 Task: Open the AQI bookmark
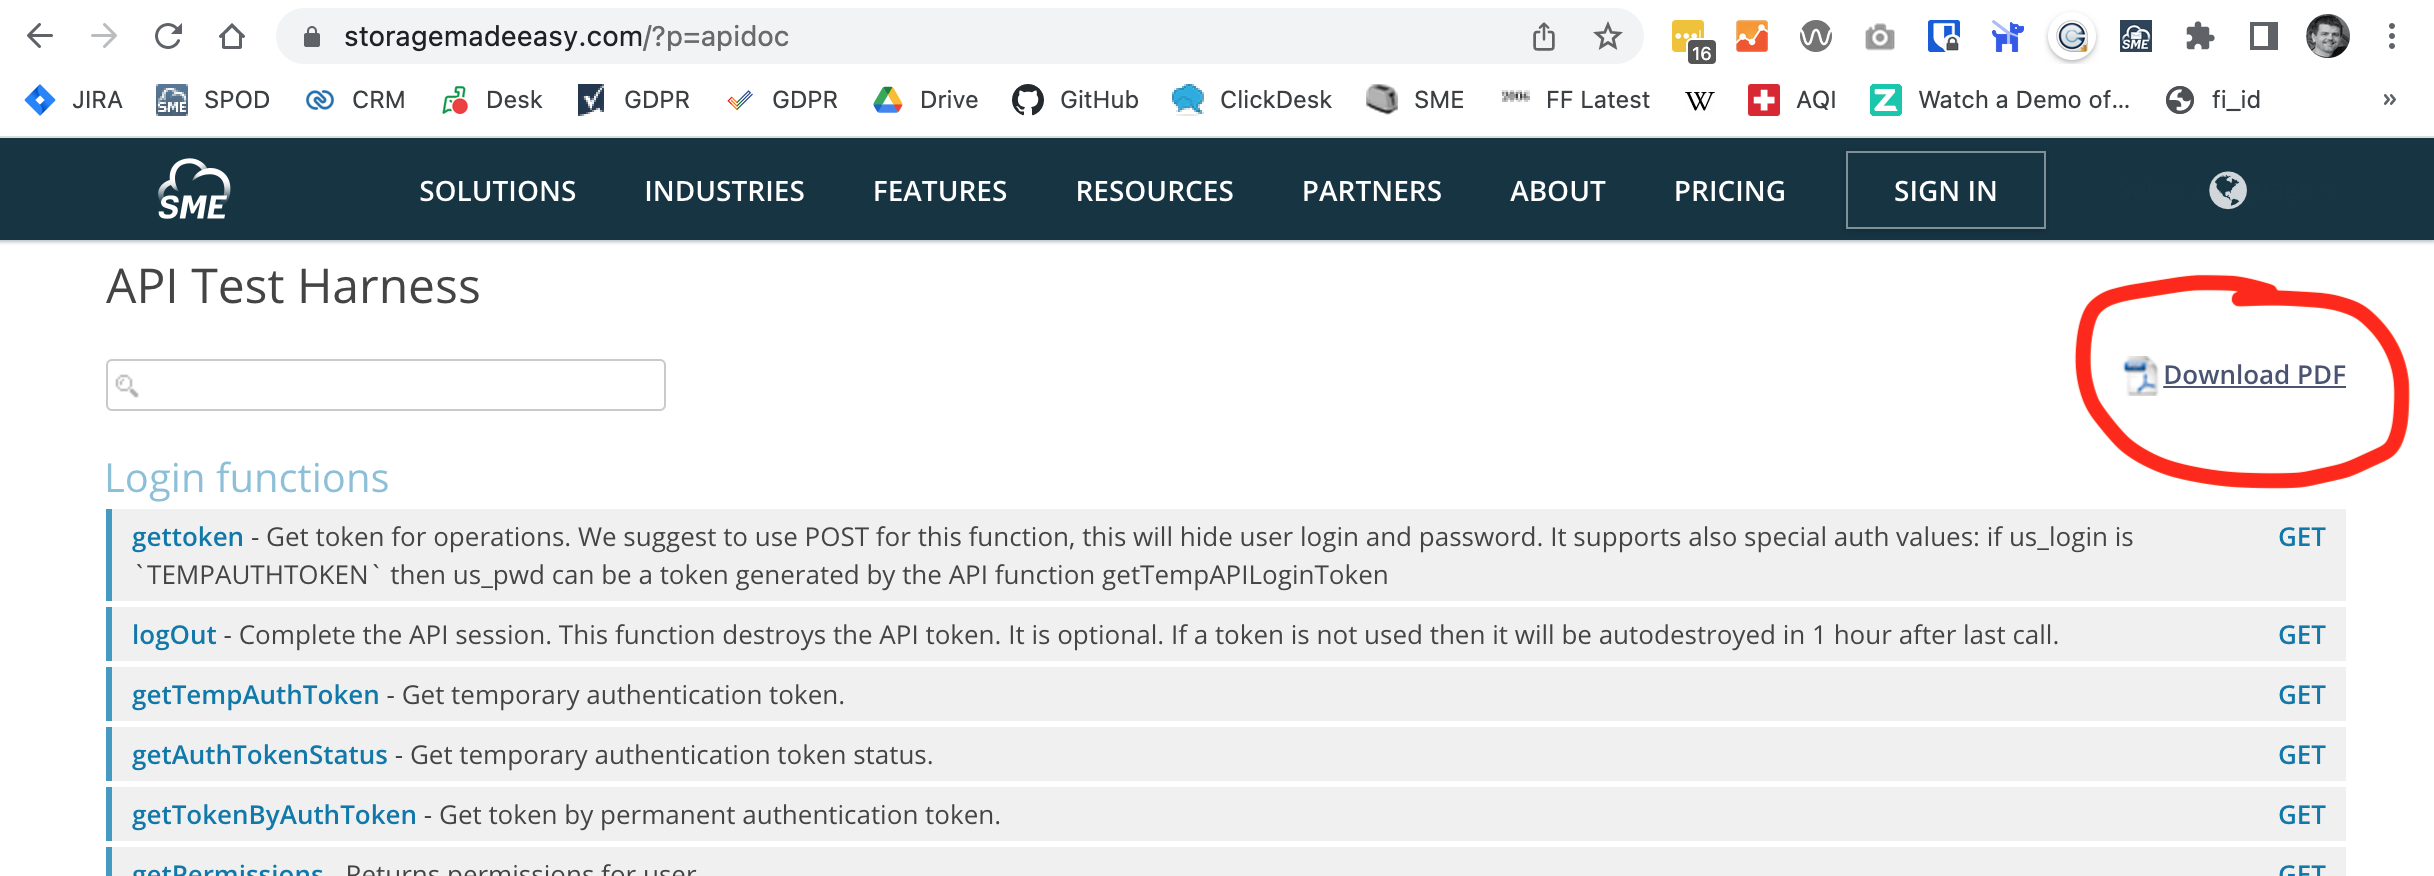[1792, 100]
